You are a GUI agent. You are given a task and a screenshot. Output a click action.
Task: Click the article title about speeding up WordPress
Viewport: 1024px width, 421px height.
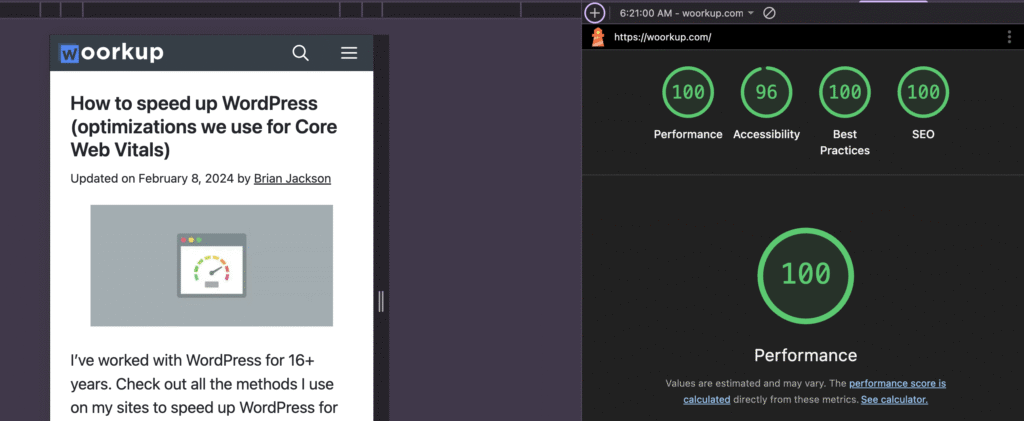click(194, 126)
